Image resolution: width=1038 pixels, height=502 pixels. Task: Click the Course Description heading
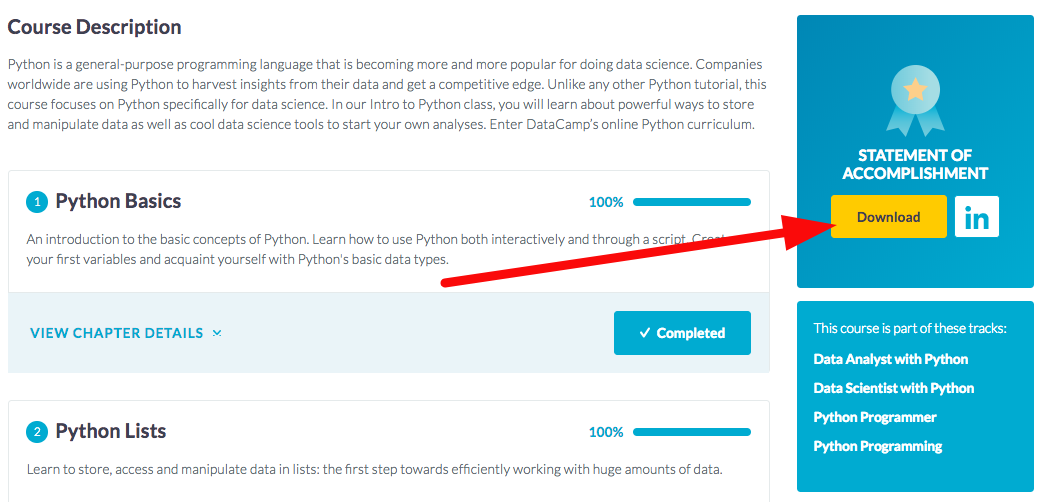click(x=94, y=27)
